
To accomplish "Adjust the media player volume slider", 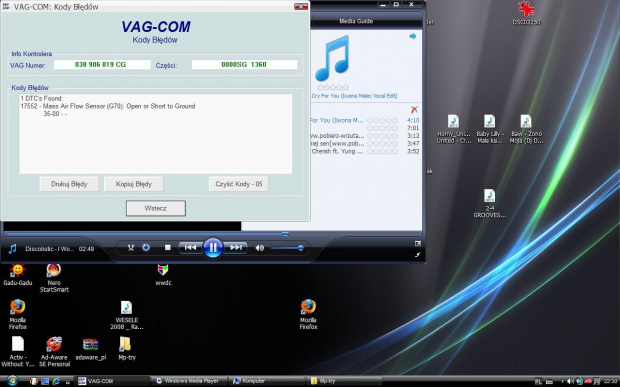I will 287,248.
